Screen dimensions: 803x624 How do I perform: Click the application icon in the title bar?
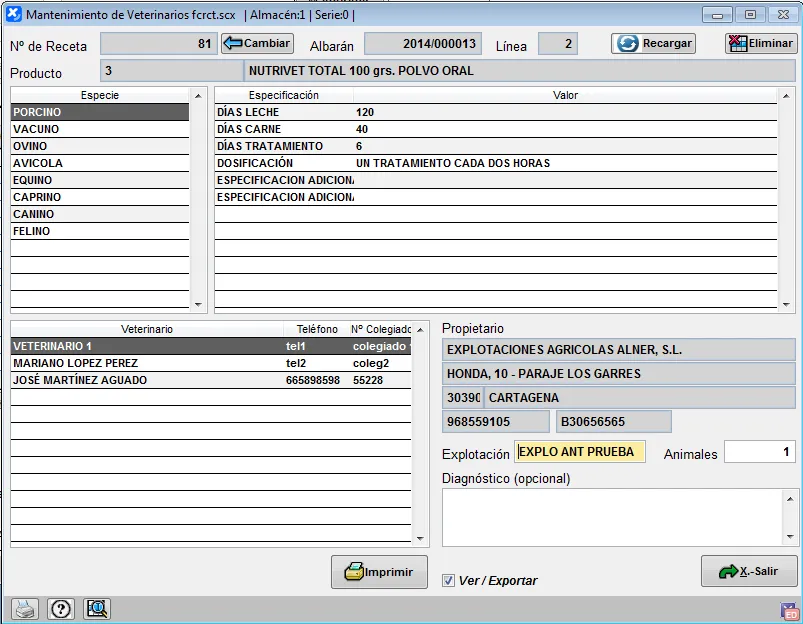pyautogui.click(x=13, y=15)
